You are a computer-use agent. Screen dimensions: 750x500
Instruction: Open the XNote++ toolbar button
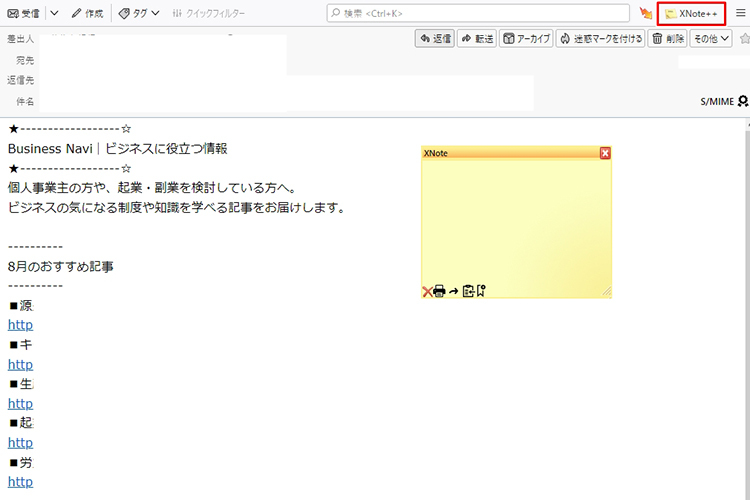[691, 13]
